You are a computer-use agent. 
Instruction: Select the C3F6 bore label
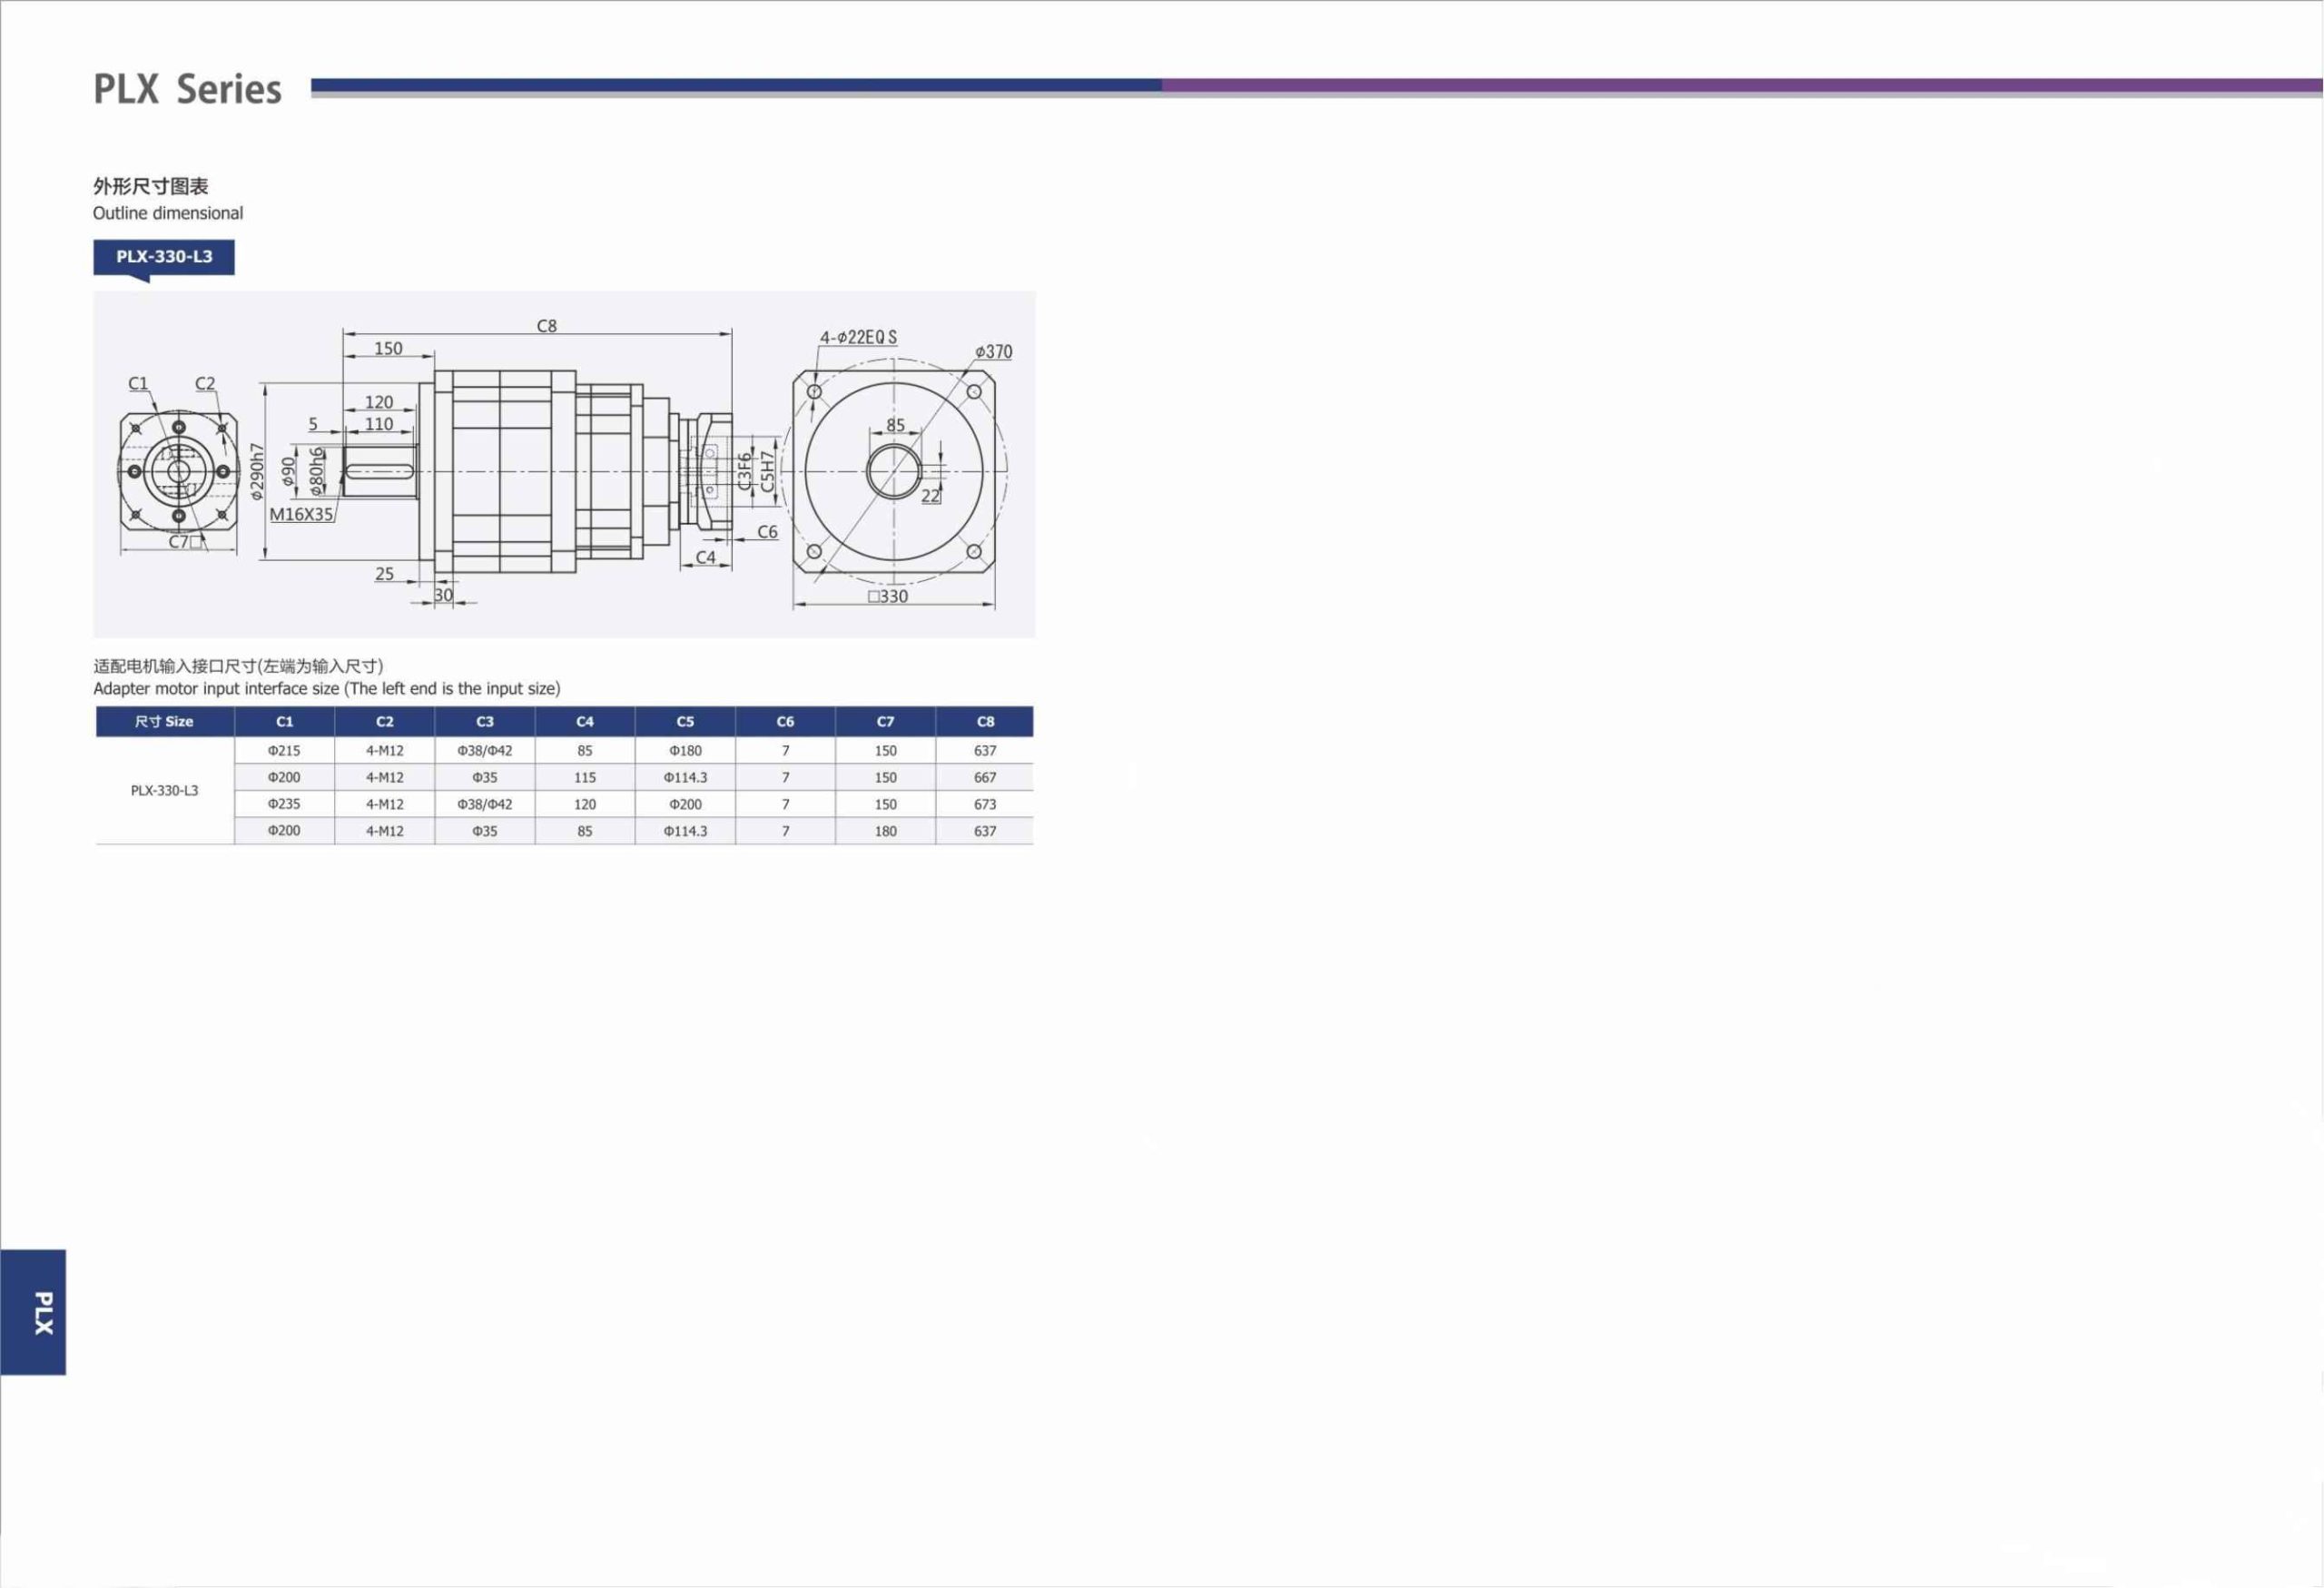(x=745, y=471)
